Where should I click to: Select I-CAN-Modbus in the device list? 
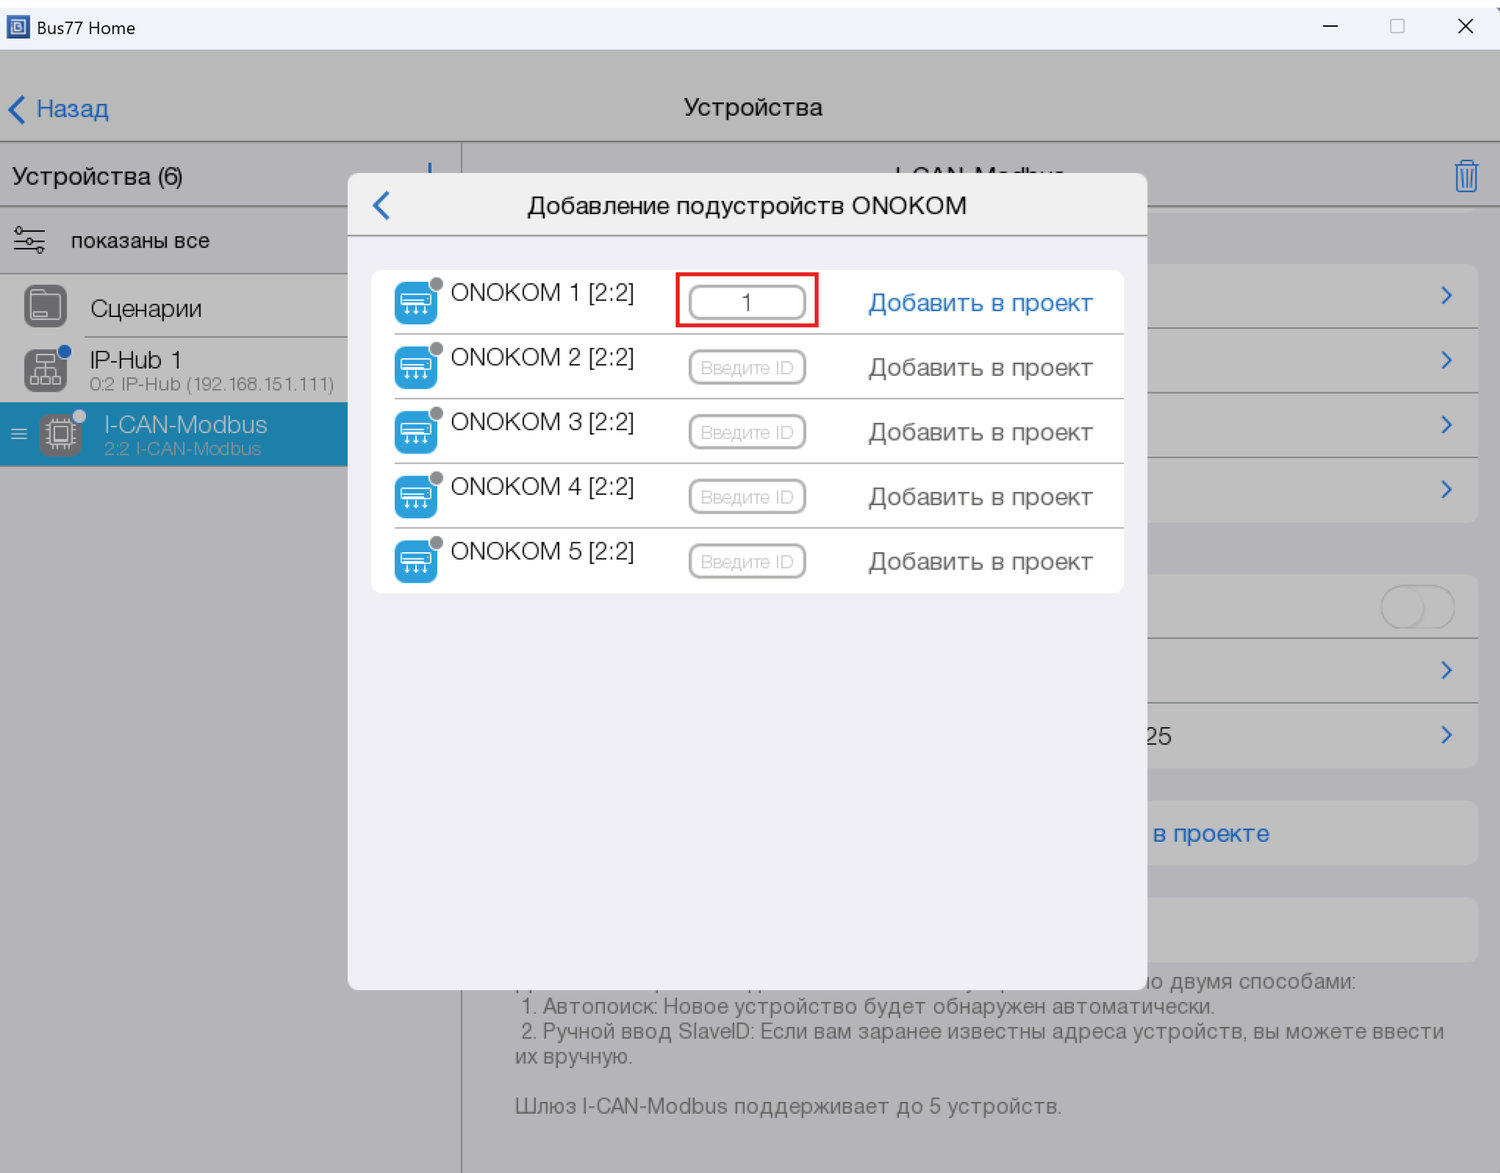(x=185, y=434)
